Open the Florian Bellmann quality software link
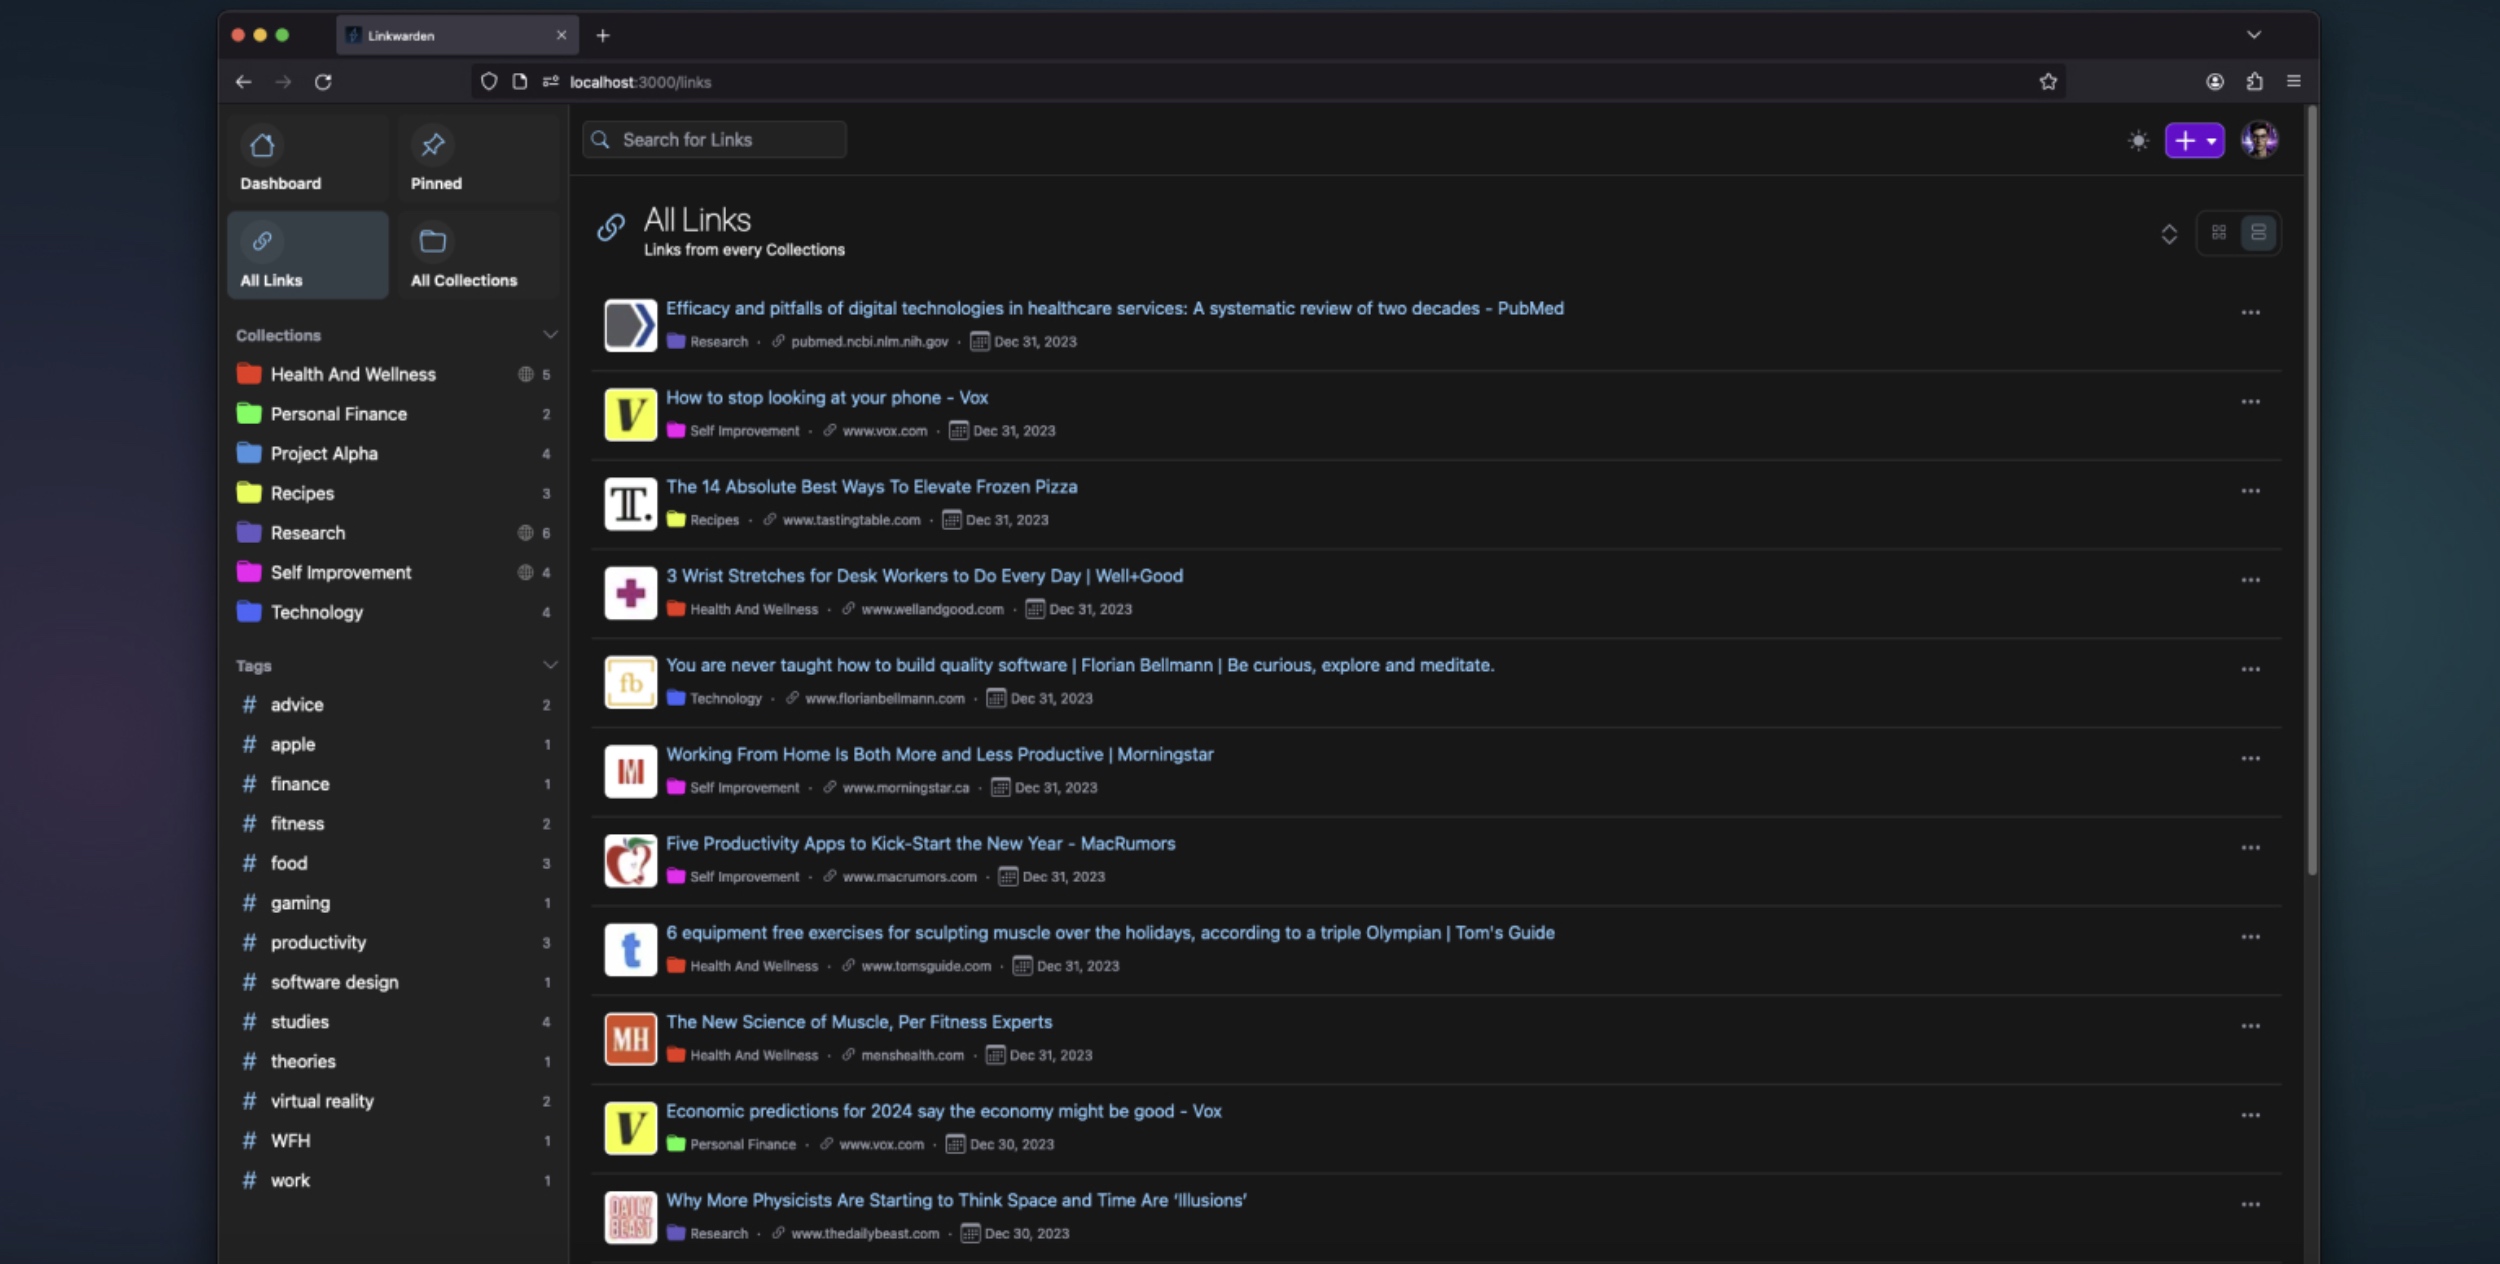This screenshot has width=2500, height=1264. point(1080,666)
